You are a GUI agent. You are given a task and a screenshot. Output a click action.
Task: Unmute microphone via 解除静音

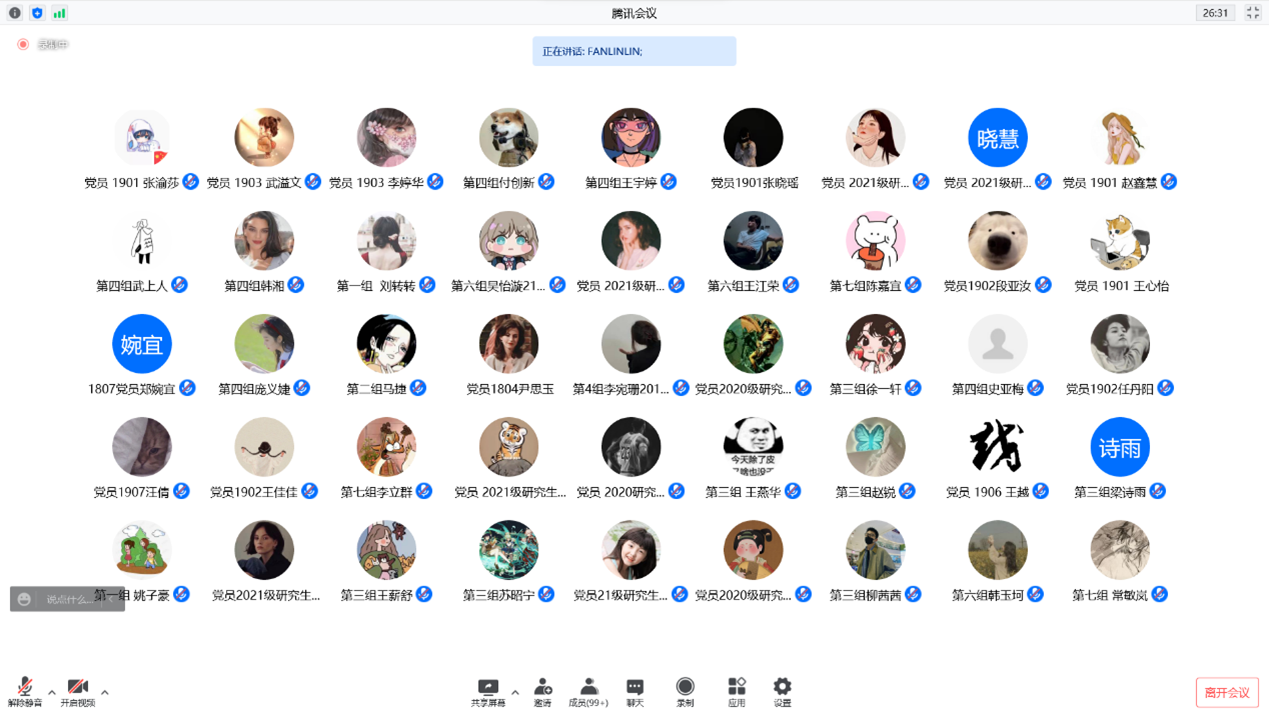coord(25,691)
